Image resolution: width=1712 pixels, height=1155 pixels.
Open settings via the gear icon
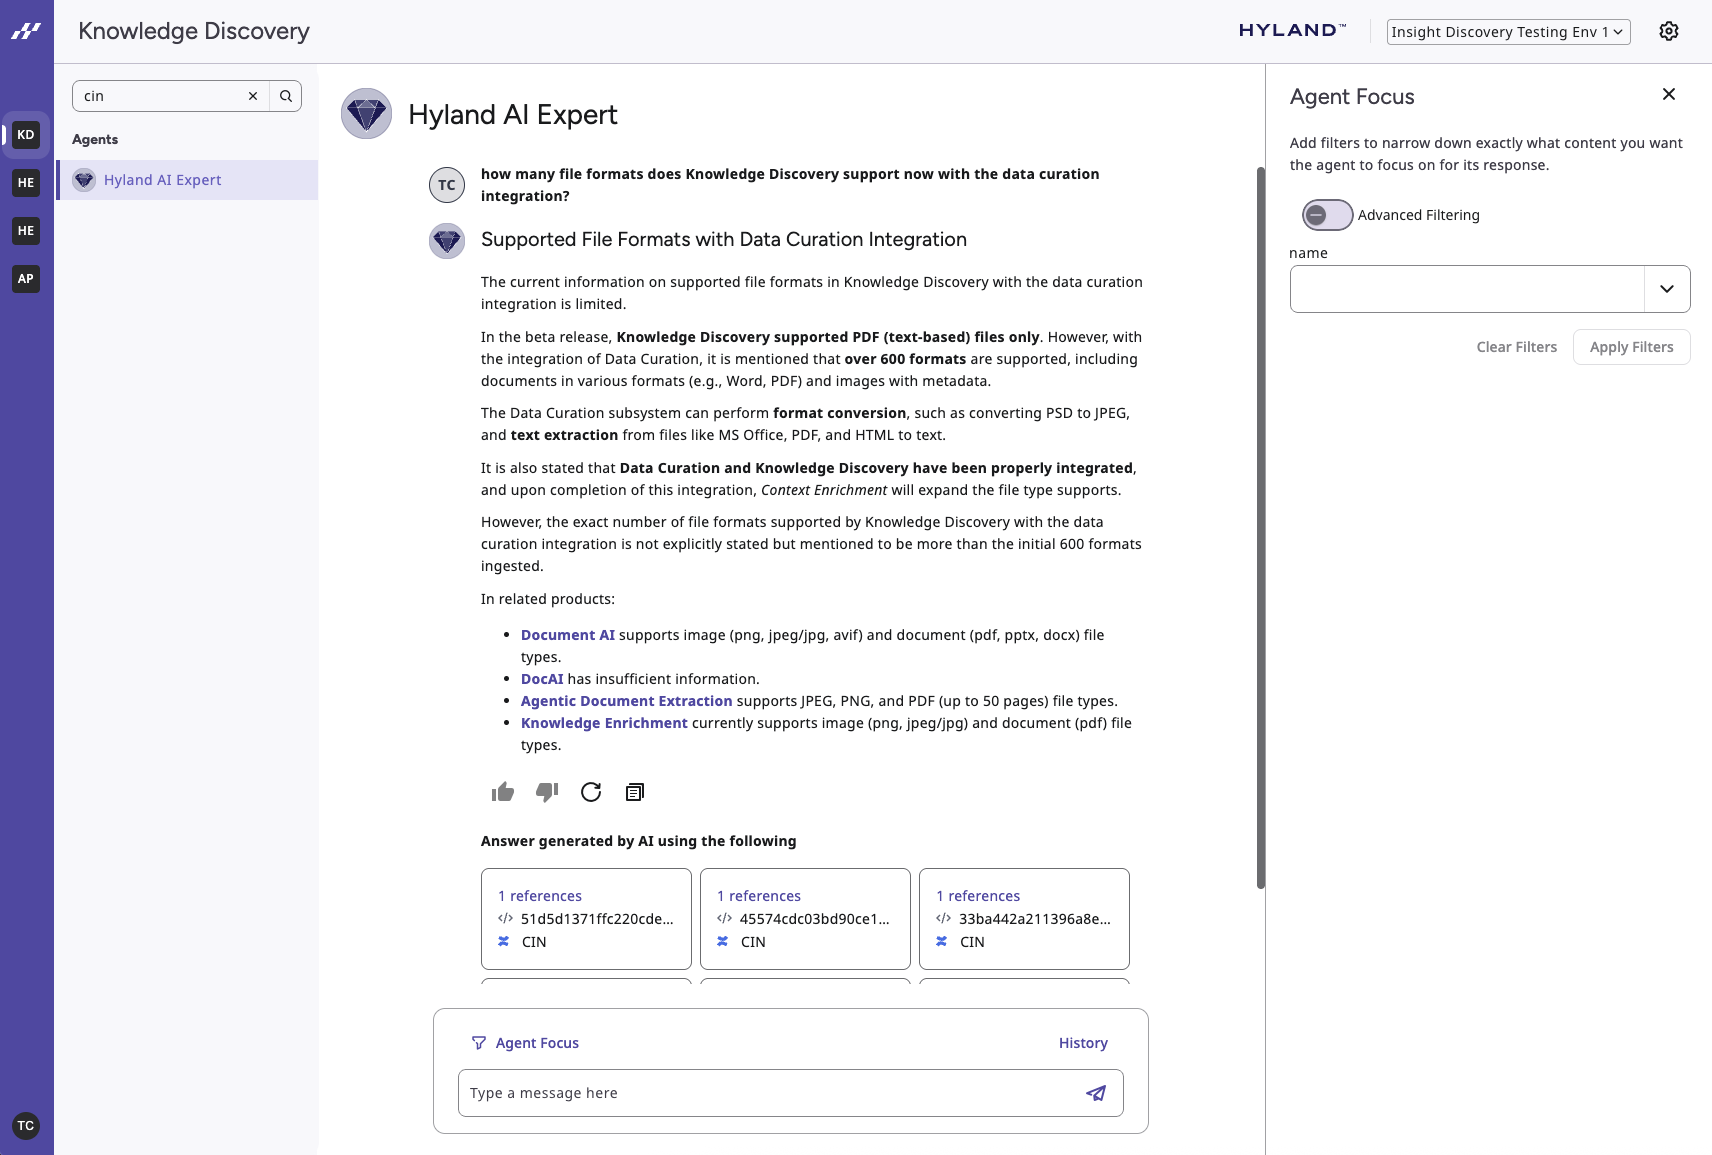[x=1669, y=31]
